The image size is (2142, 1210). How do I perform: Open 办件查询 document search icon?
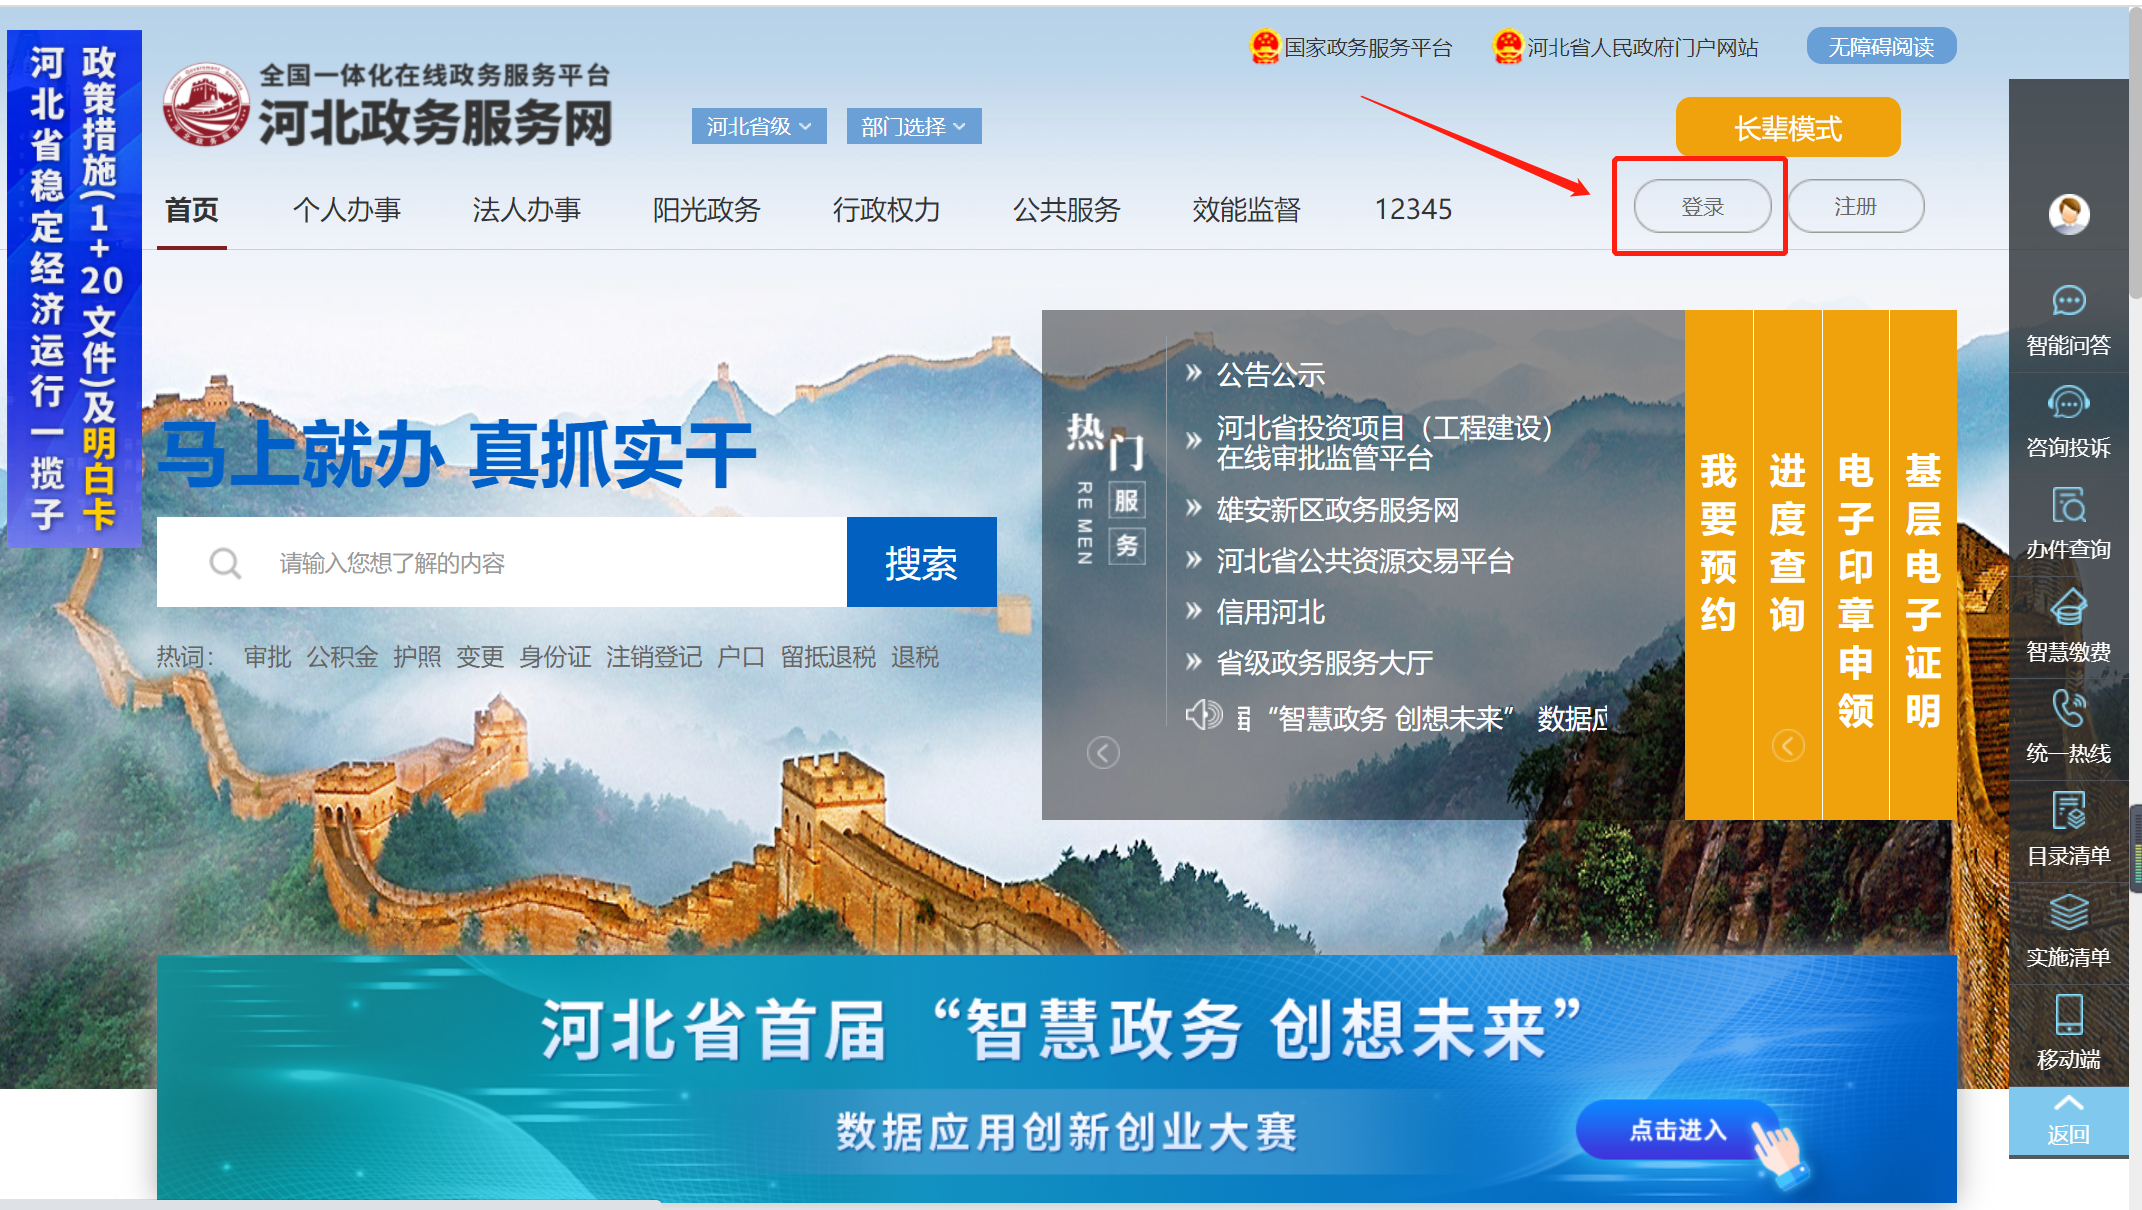coord(2068,505)
